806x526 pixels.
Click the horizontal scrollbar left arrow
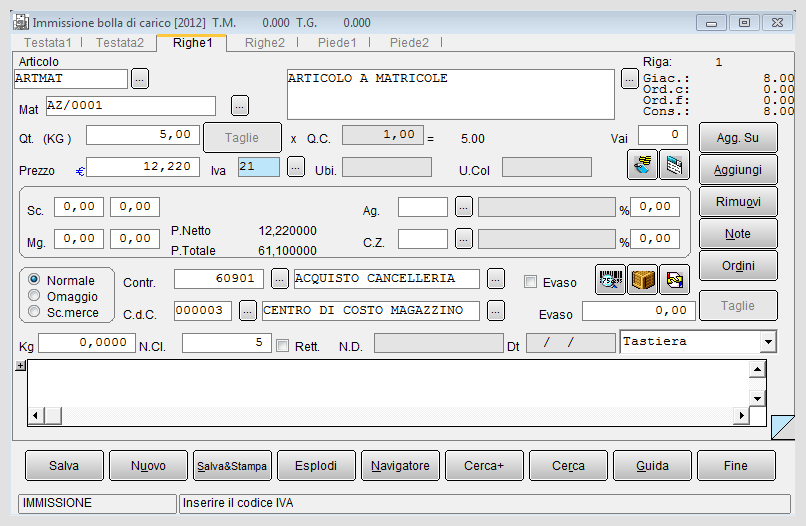pyautogui.click(x=36, y=415)
